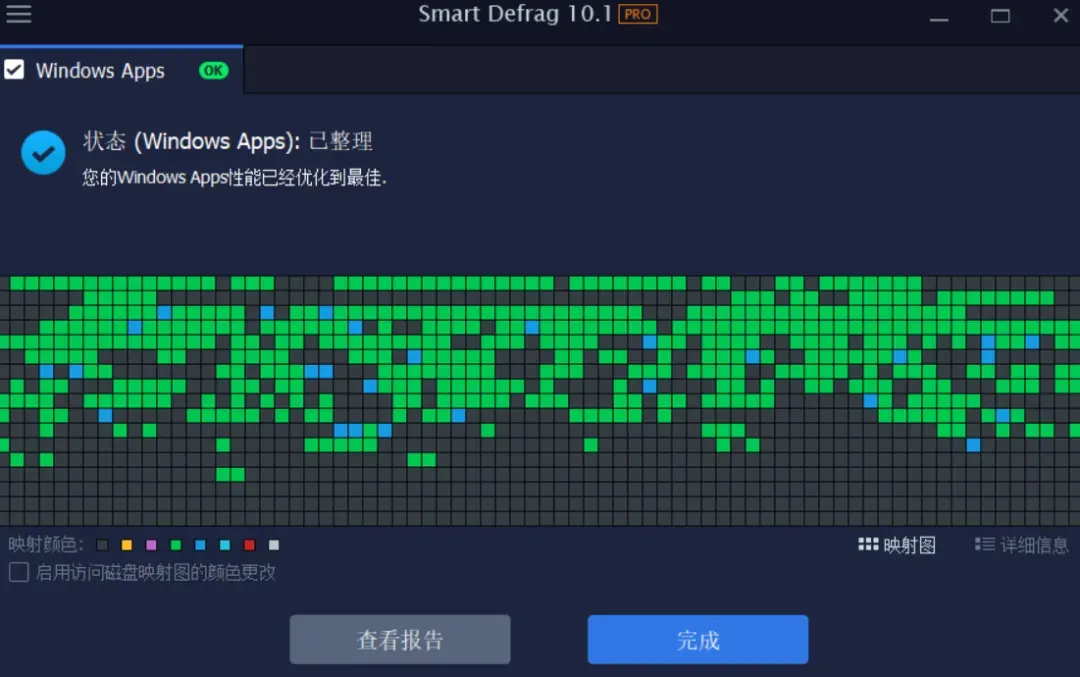The image size is (1080, 677).
Task: Maximize the Smart Defrag window
Action: click(1000, 16)
